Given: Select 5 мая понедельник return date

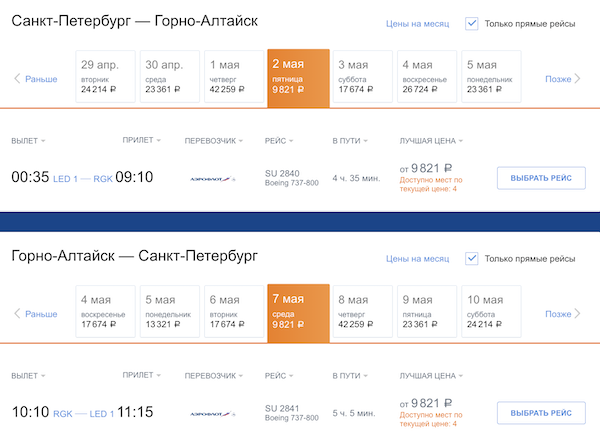Looking at the screenshot, I should tap(168, 312).
